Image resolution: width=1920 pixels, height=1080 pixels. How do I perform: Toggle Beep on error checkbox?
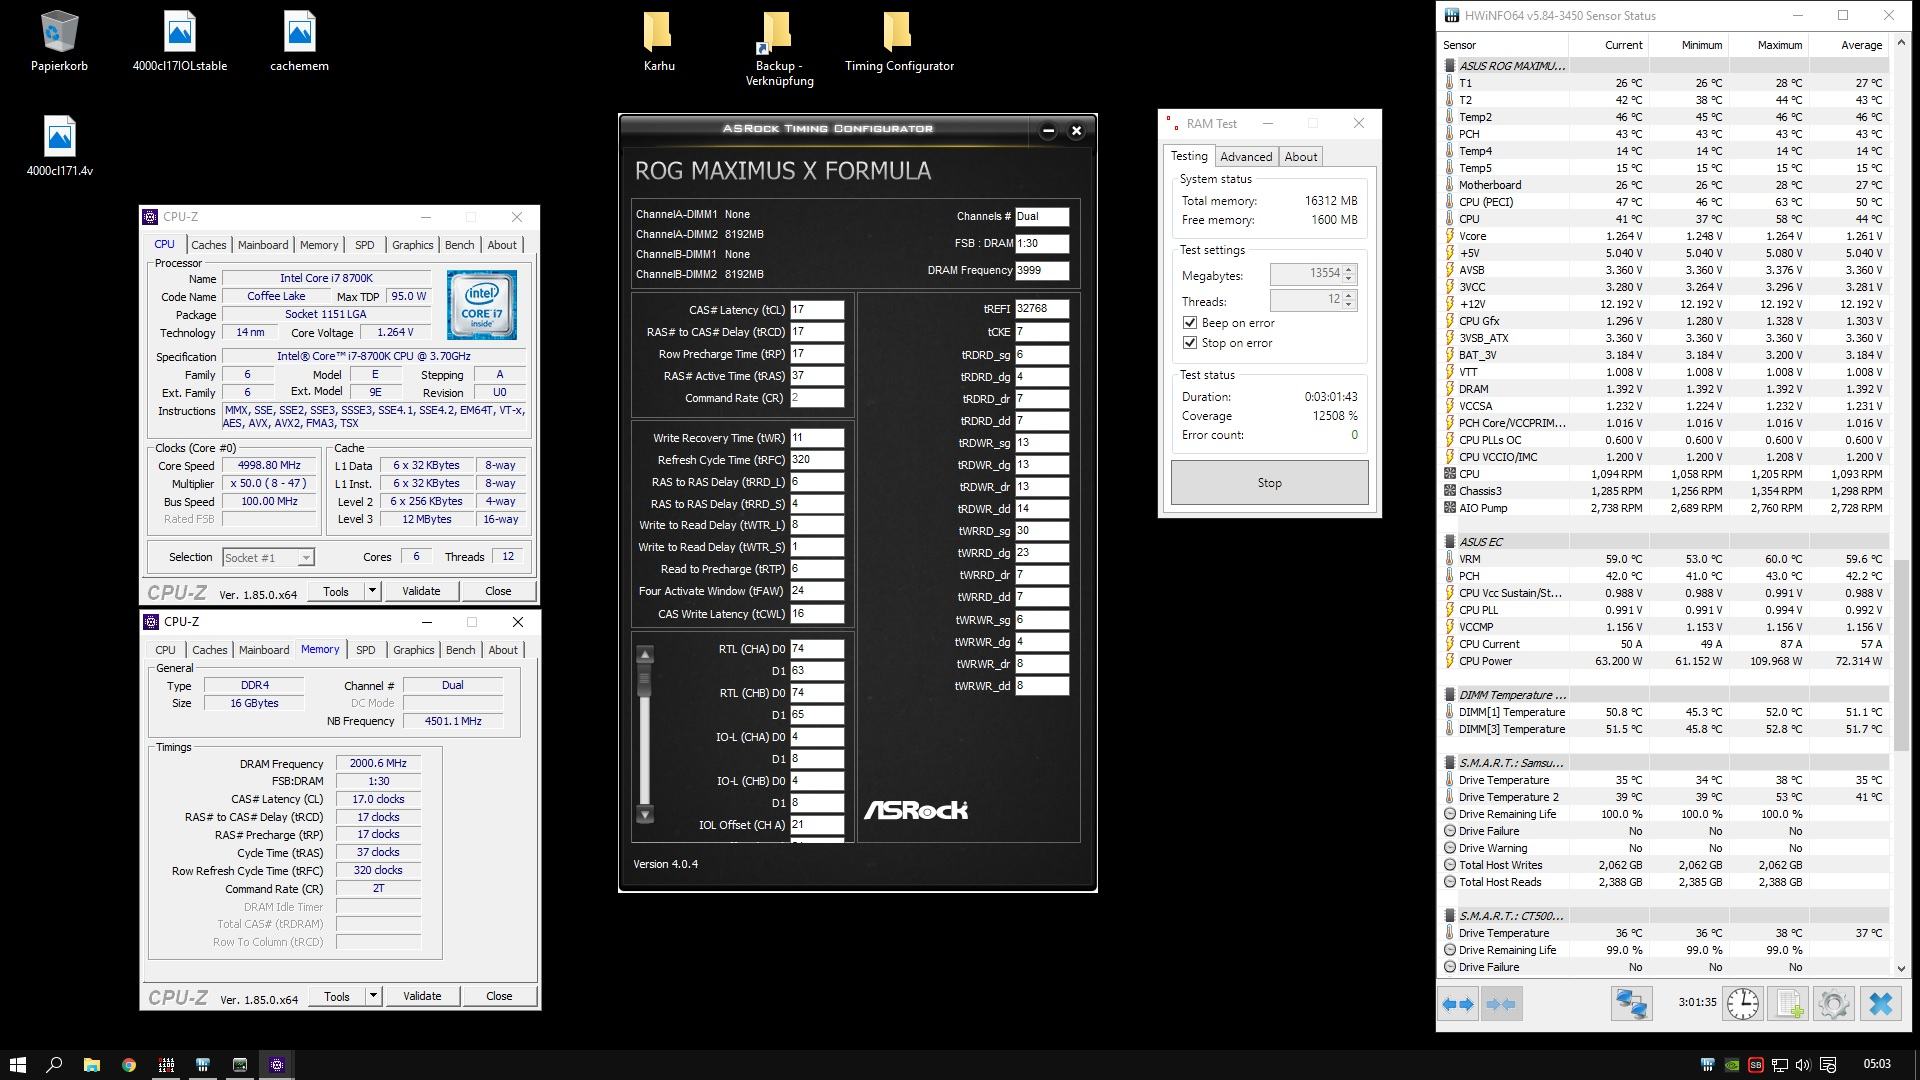coord(1190,323)
